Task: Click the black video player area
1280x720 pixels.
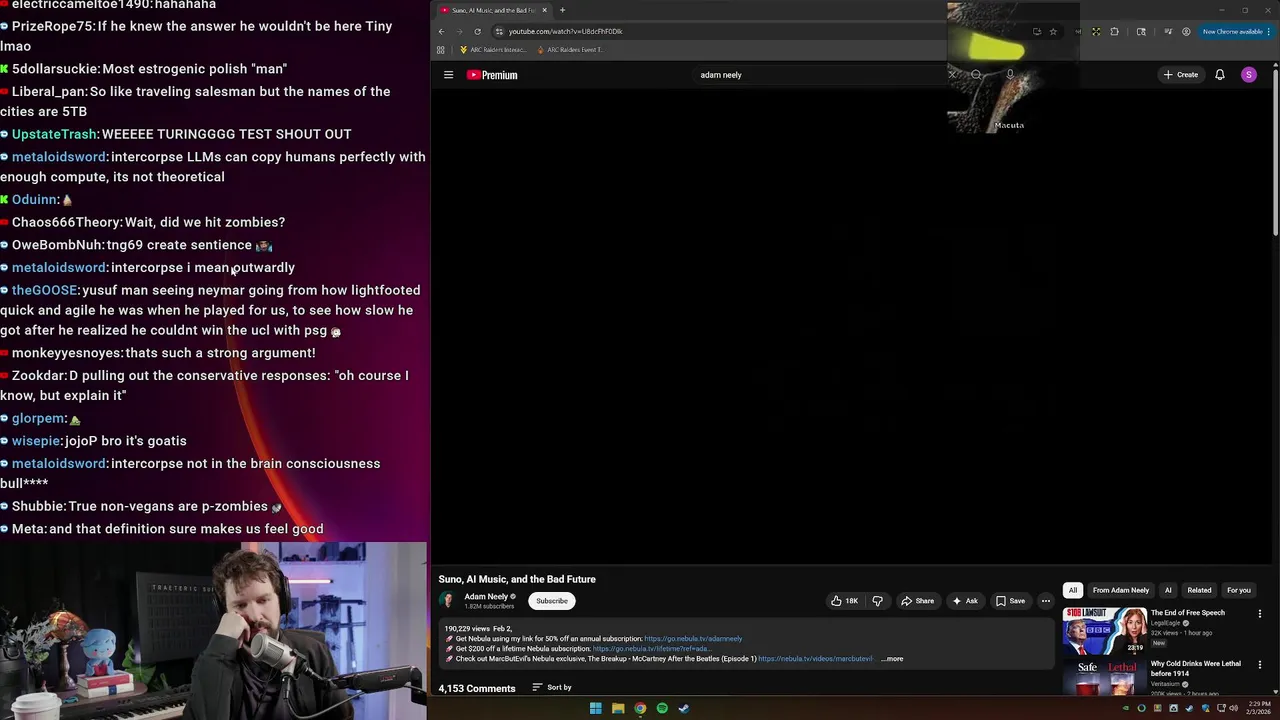Action: (745, 325)
